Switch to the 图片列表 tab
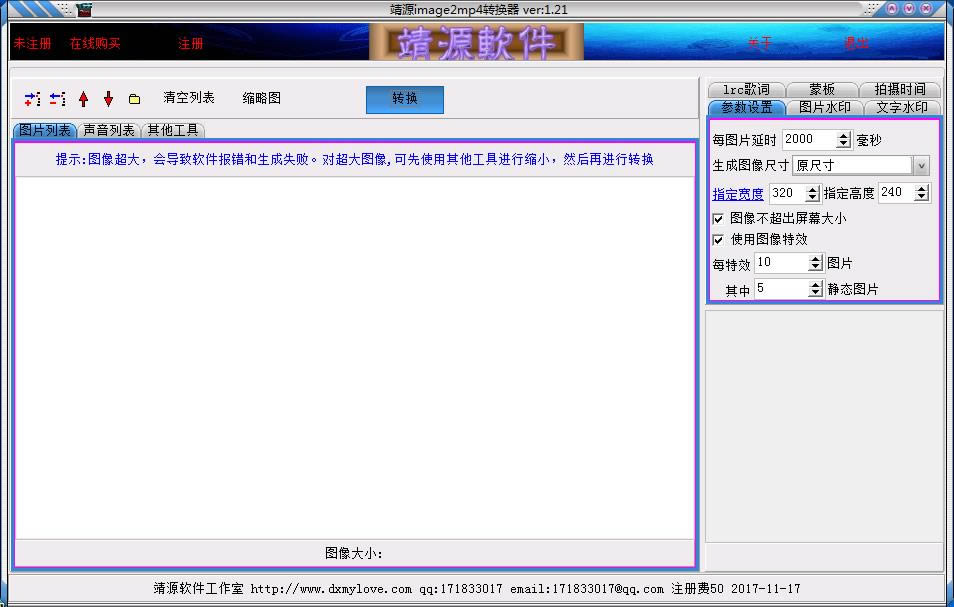The image size is (954, 607). [44, 130]
